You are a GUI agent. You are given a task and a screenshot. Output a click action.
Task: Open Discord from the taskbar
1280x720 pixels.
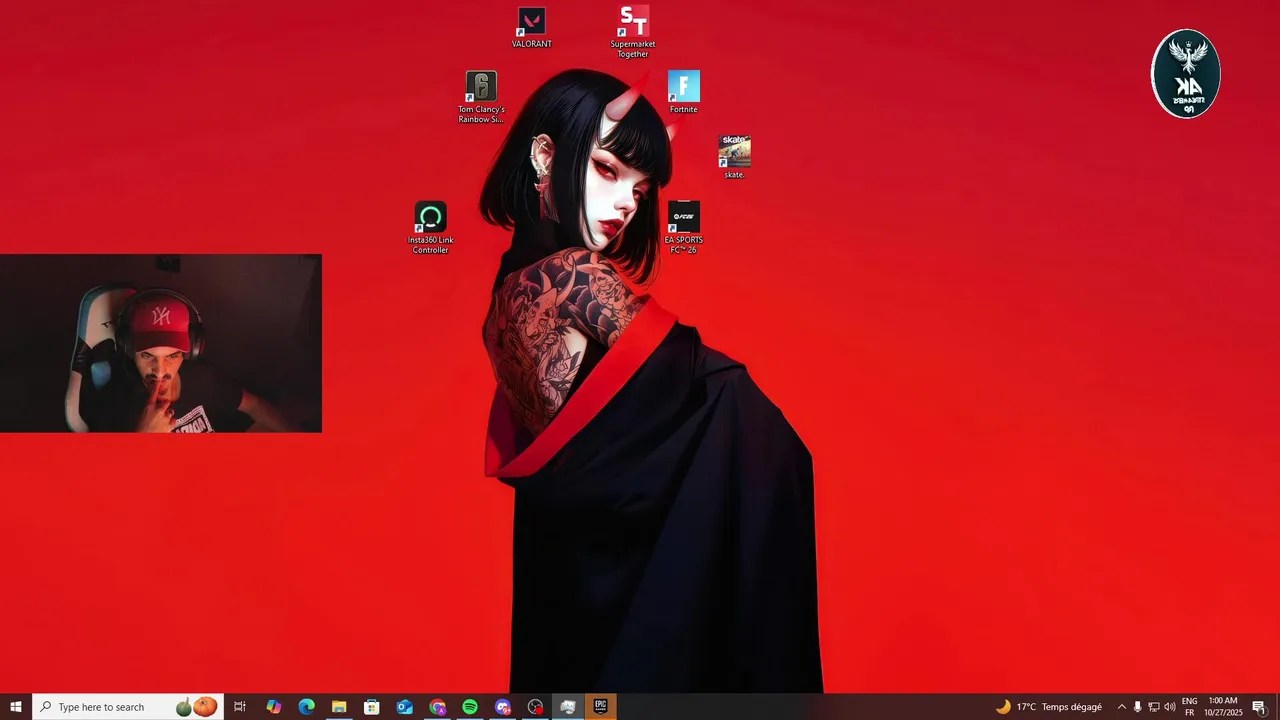click(x=503, y=707)
